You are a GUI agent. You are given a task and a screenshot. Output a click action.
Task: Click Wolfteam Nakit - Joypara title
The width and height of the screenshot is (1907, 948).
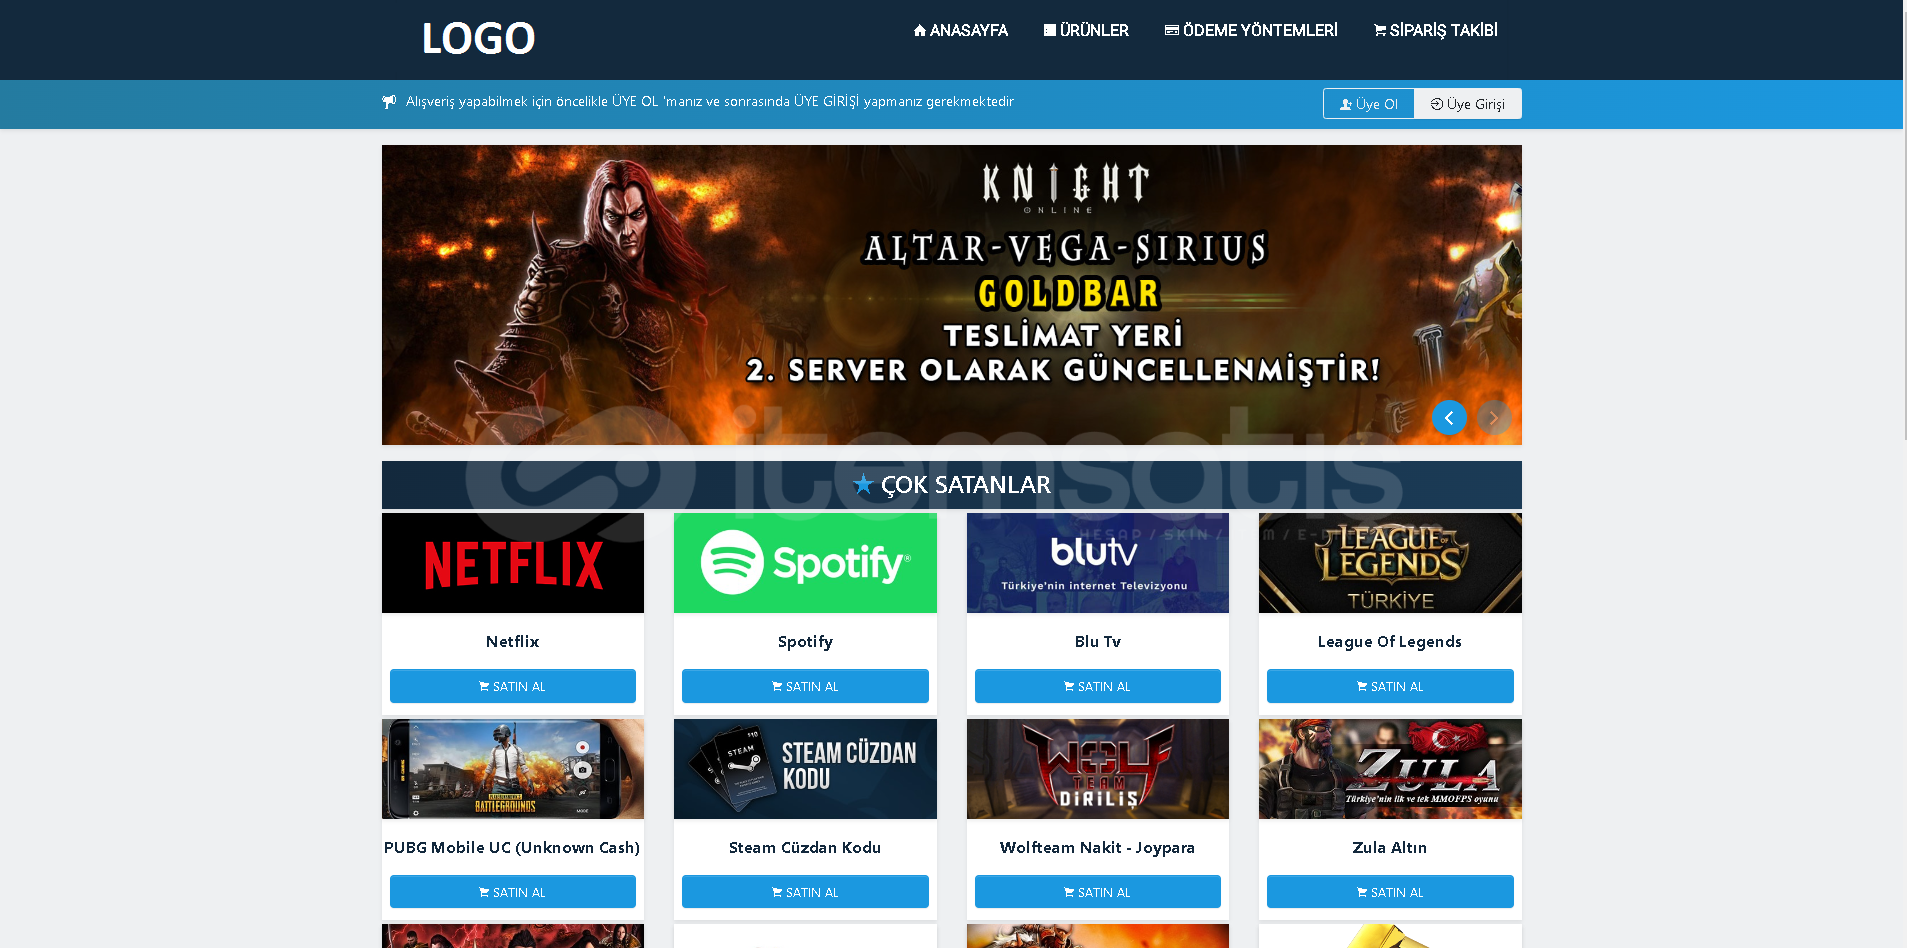click(x=1098, y=848)
